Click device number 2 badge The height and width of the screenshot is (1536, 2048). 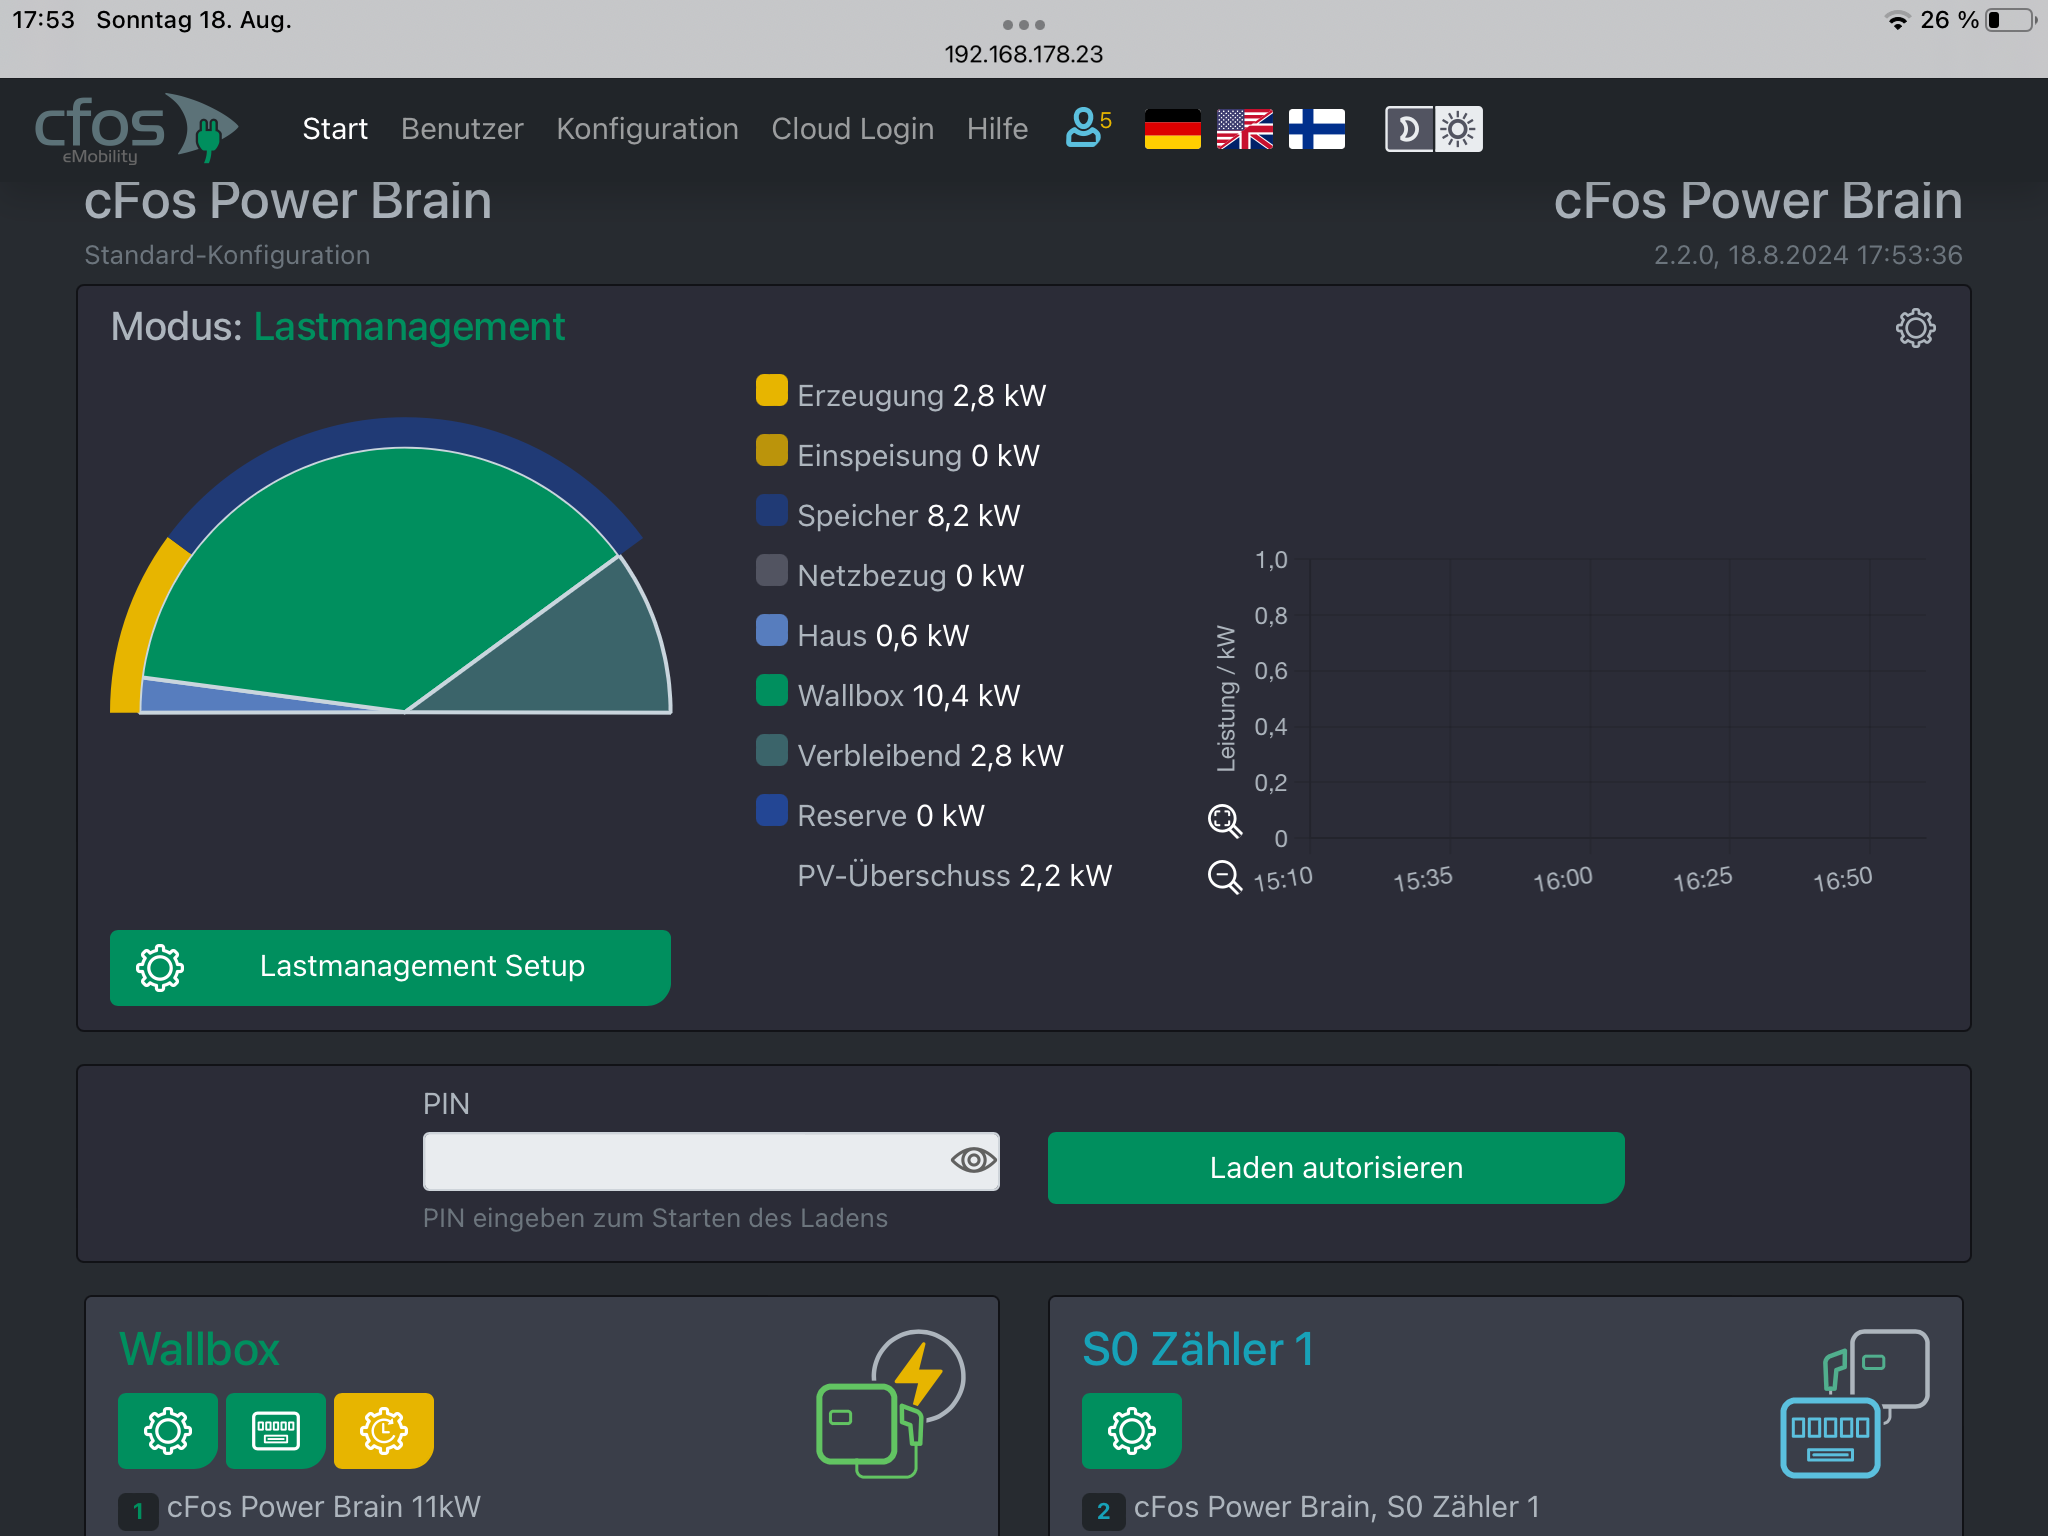[x=1103, y=1511]
